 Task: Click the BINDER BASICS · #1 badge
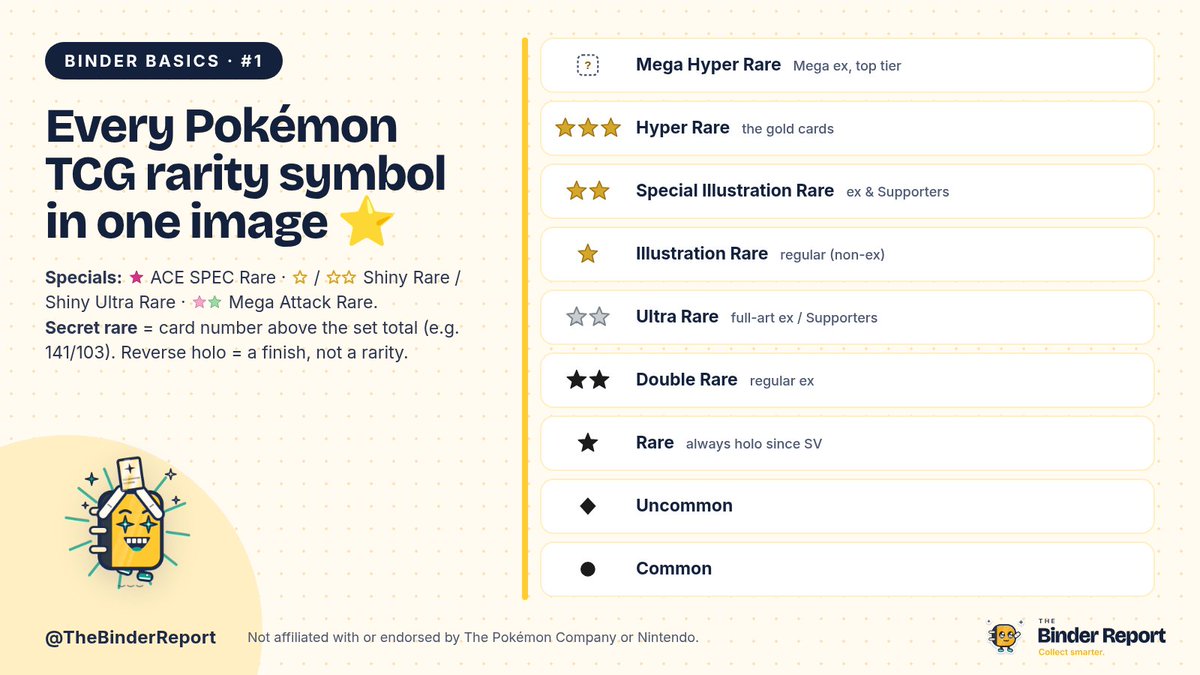pos(164,61)
